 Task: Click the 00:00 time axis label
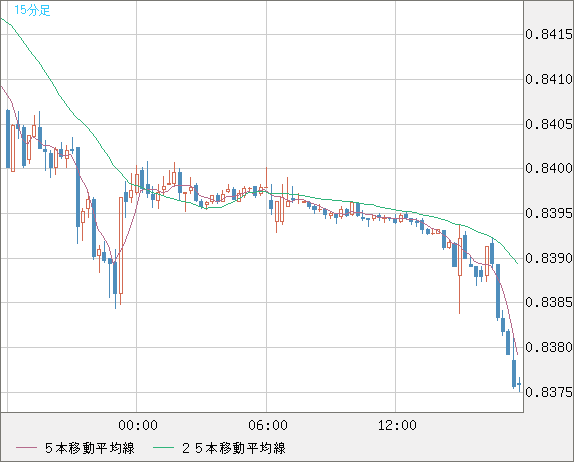coord(138,425)
